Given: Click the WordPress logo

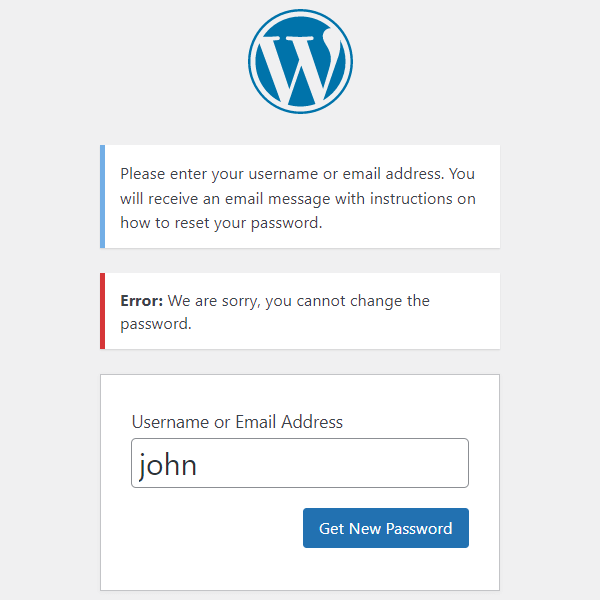Looking at the screenshot, I should click(300, 62).
